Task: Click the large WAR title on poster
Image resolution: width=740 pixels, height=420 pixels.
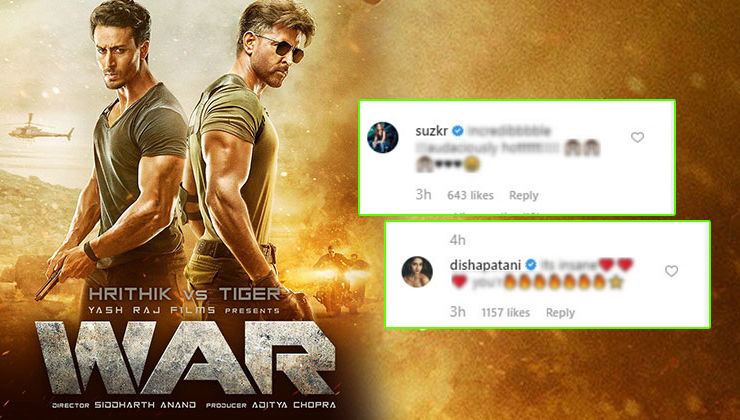Action: pos(186,358)
